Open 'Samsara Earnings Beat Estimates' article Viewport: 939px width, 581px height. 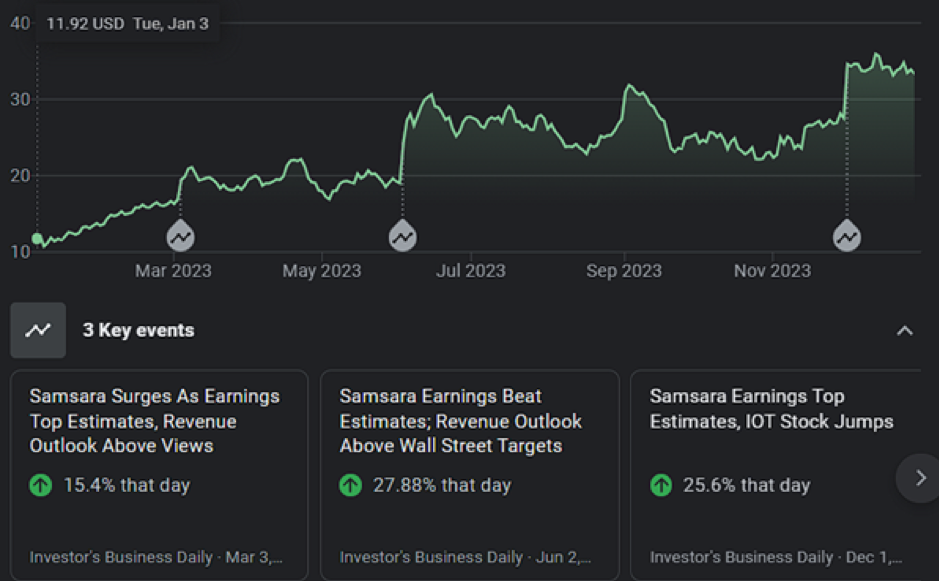[x=461, y=421]
